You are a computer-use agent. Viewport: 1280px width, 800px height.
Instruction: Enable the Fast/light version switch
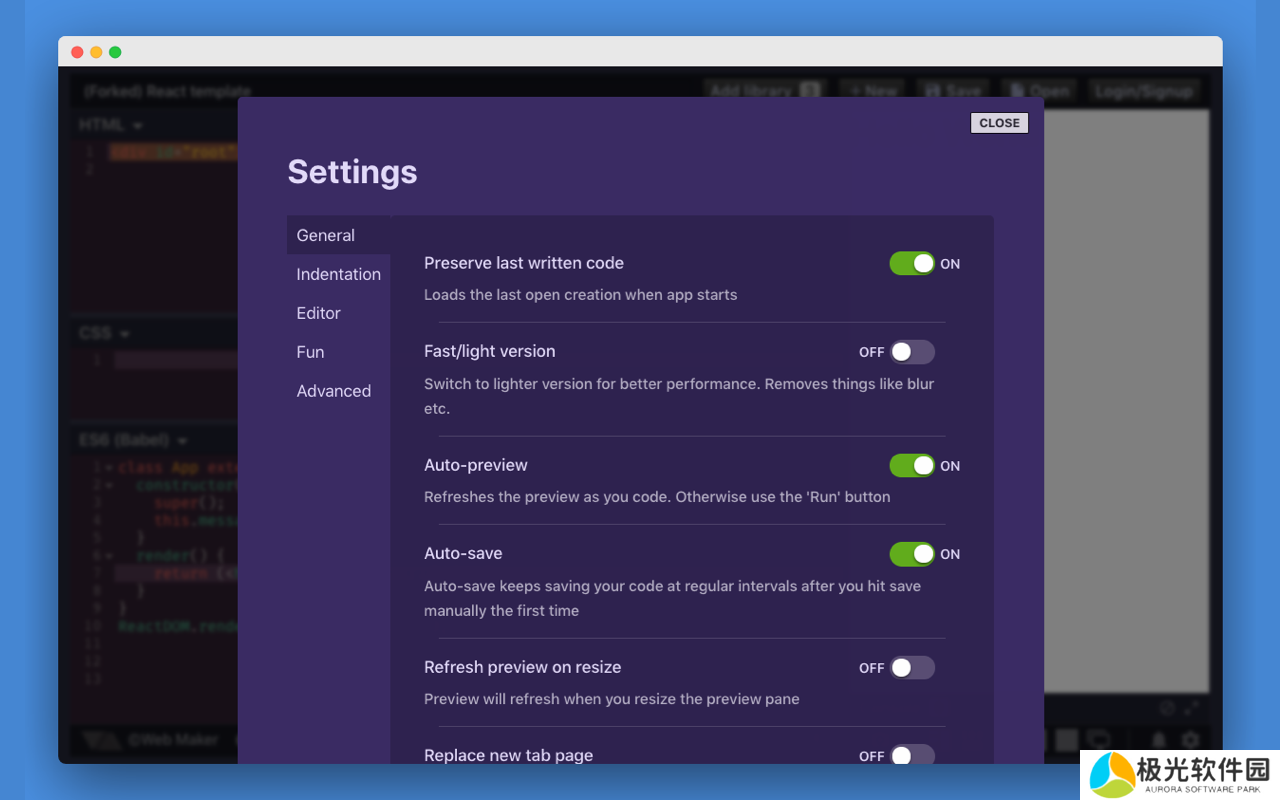912,352
